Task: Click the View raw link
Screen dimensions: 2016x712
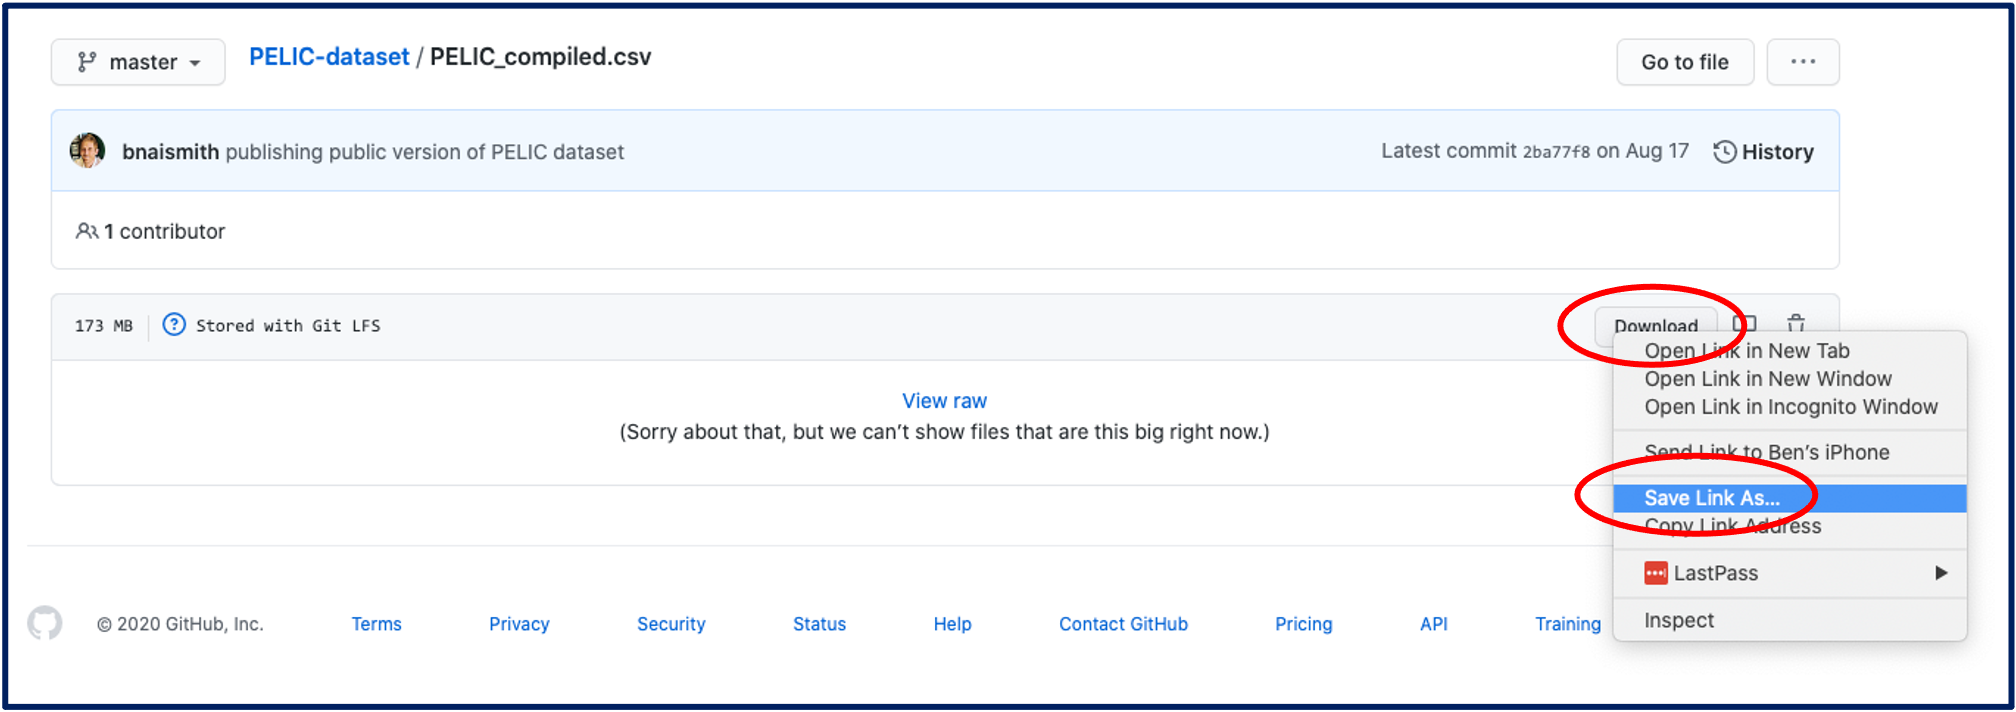Action: click(x=944, y=401)
